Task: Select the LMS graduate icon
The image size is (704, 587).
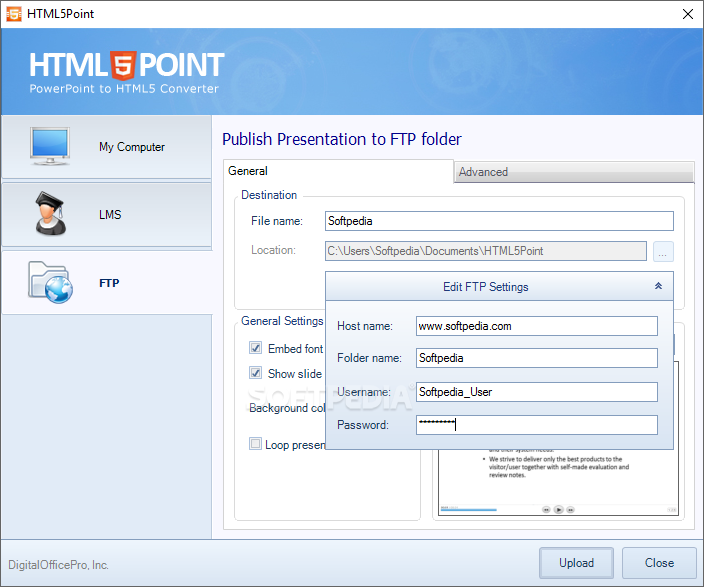Action: (50, 214)
